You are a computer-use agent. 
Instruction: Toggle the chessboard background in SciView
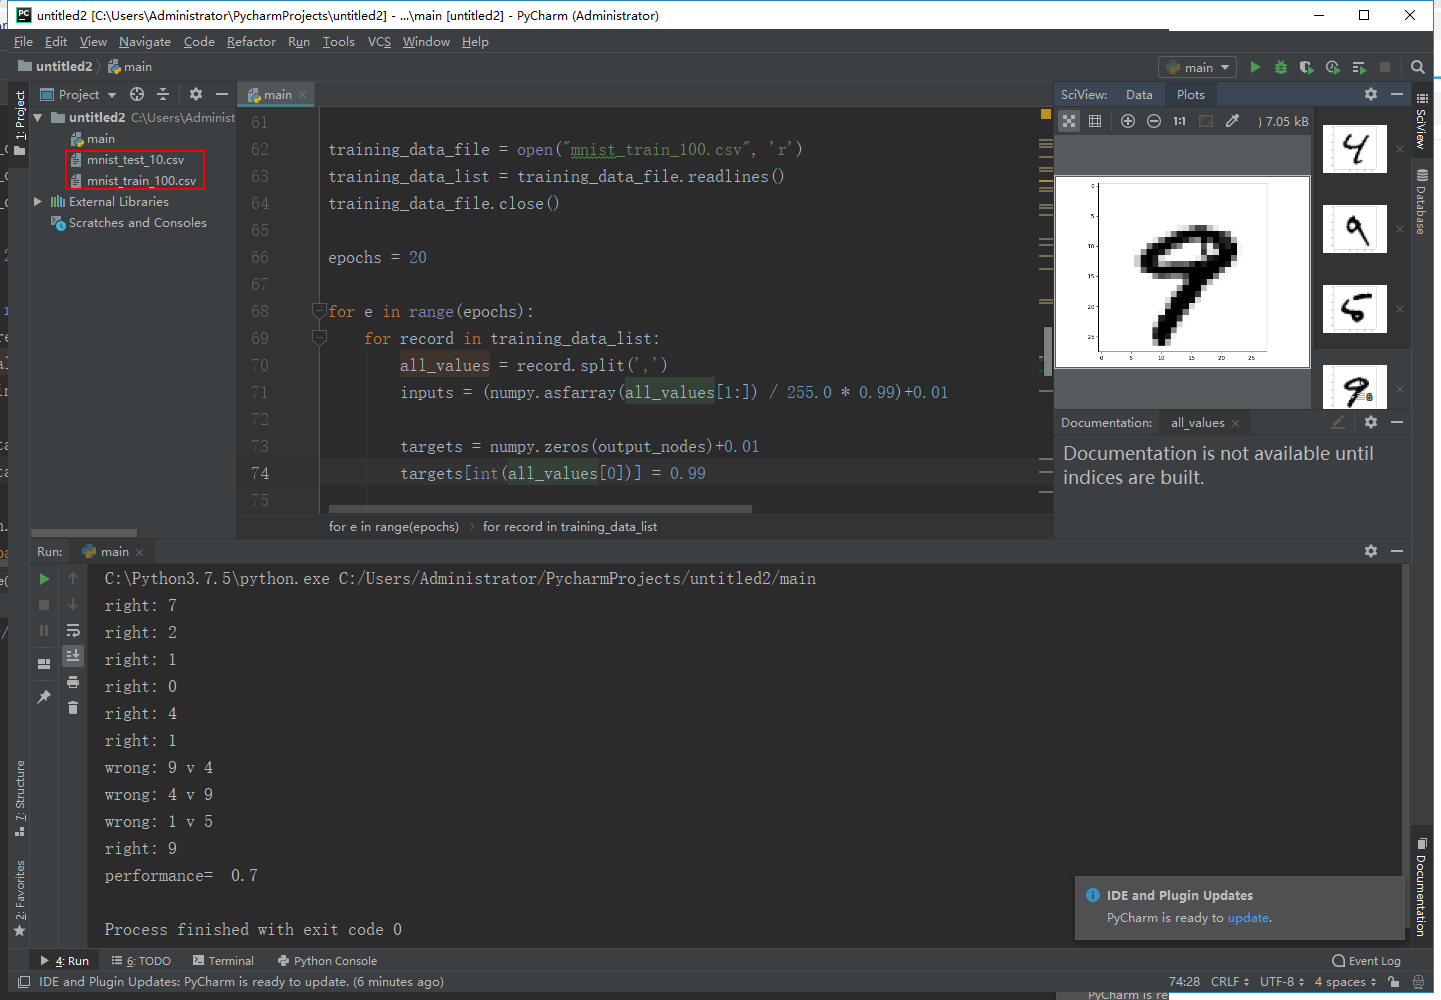[x=1069, y=121]
